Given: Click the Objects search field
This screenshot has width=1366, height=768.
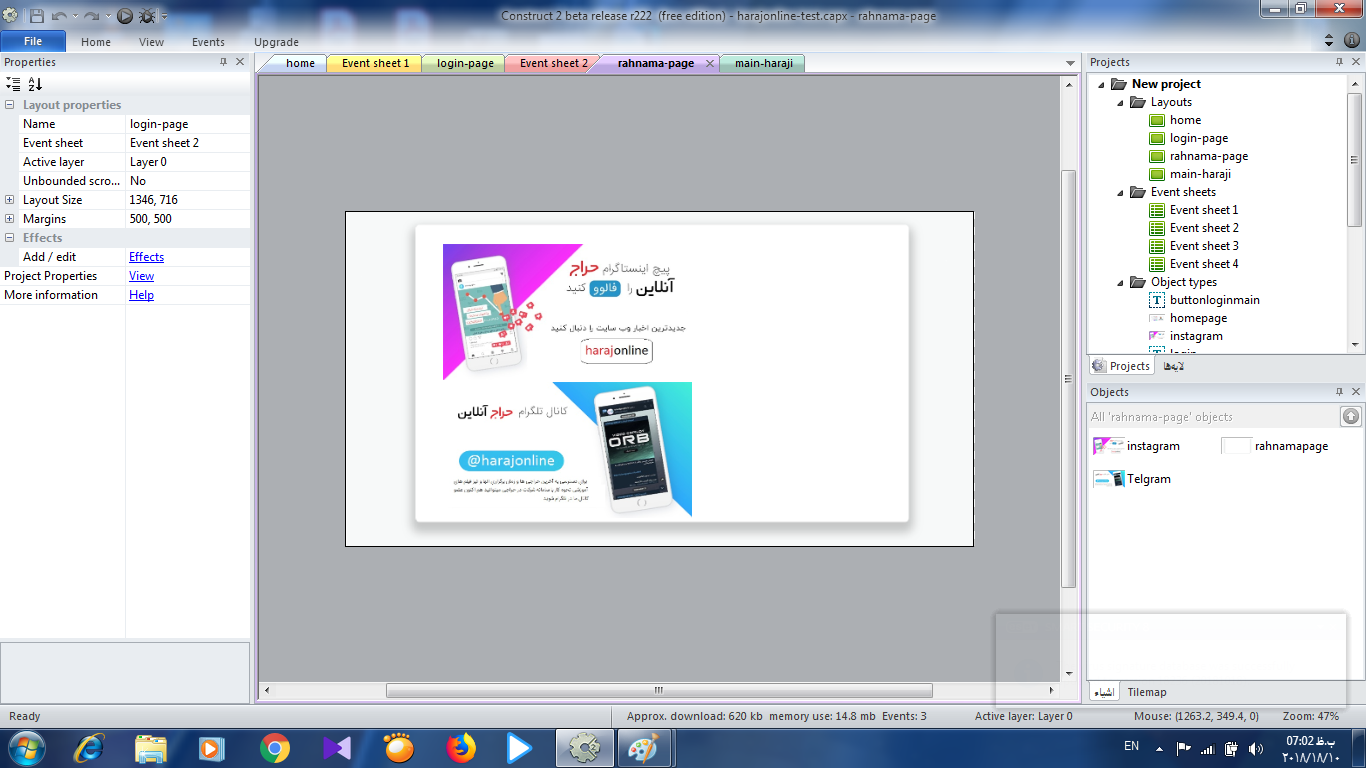Looking at the screenshot, I should pos(1213,417).
